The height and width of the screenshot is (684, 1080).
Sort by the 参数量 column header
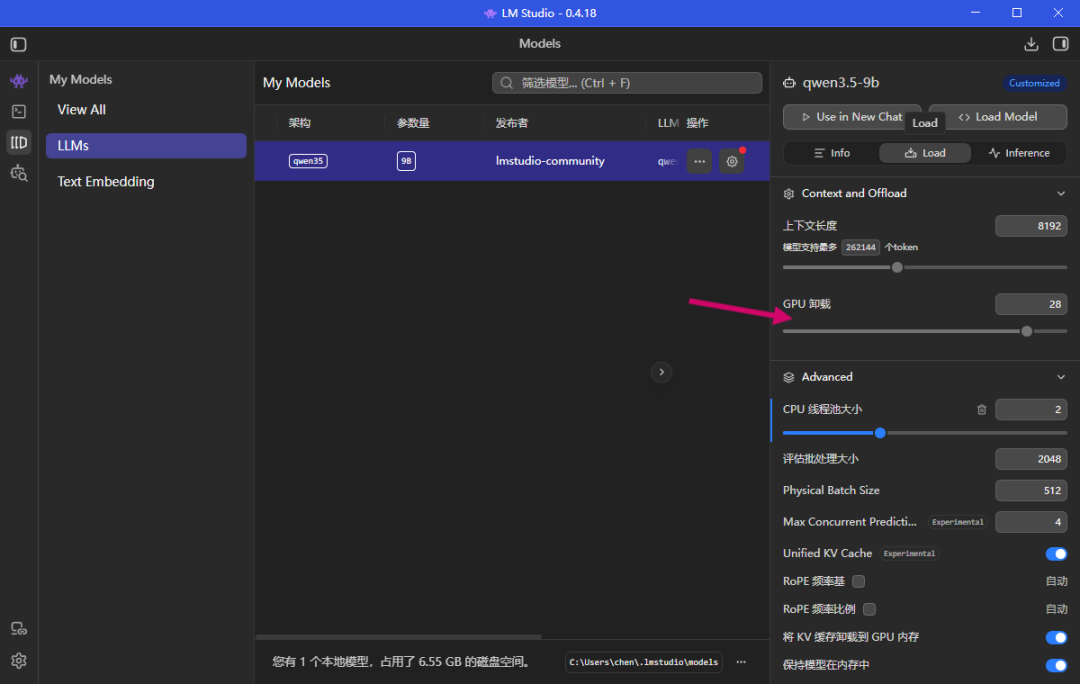(413, 123)
